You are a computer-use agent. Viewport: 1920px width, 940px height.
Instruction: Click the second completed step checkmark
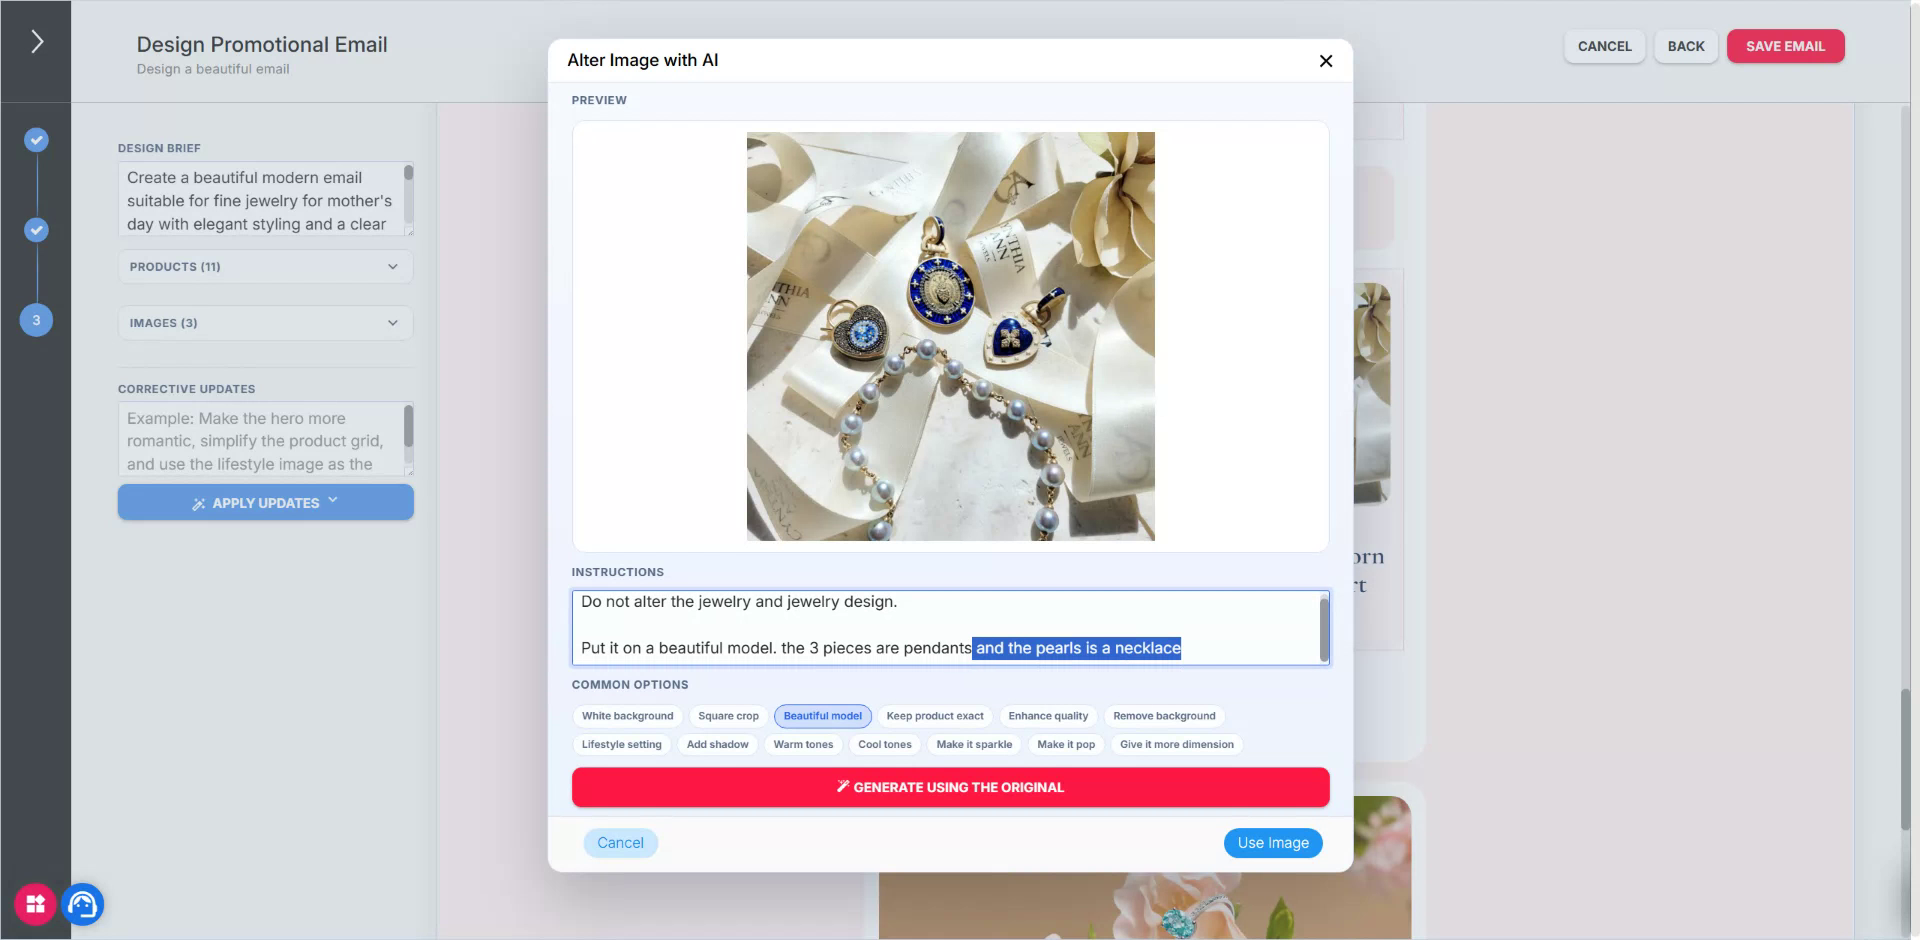(36, 230)
